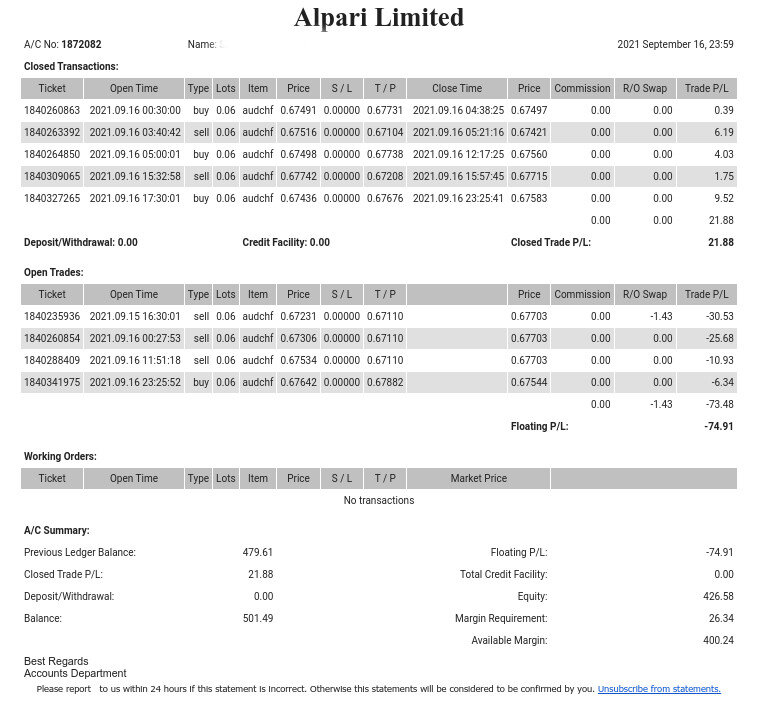The height and width of the screenshot is (719, 775).
Task: Click the Balance value 501.49
Action: point(258,618)
